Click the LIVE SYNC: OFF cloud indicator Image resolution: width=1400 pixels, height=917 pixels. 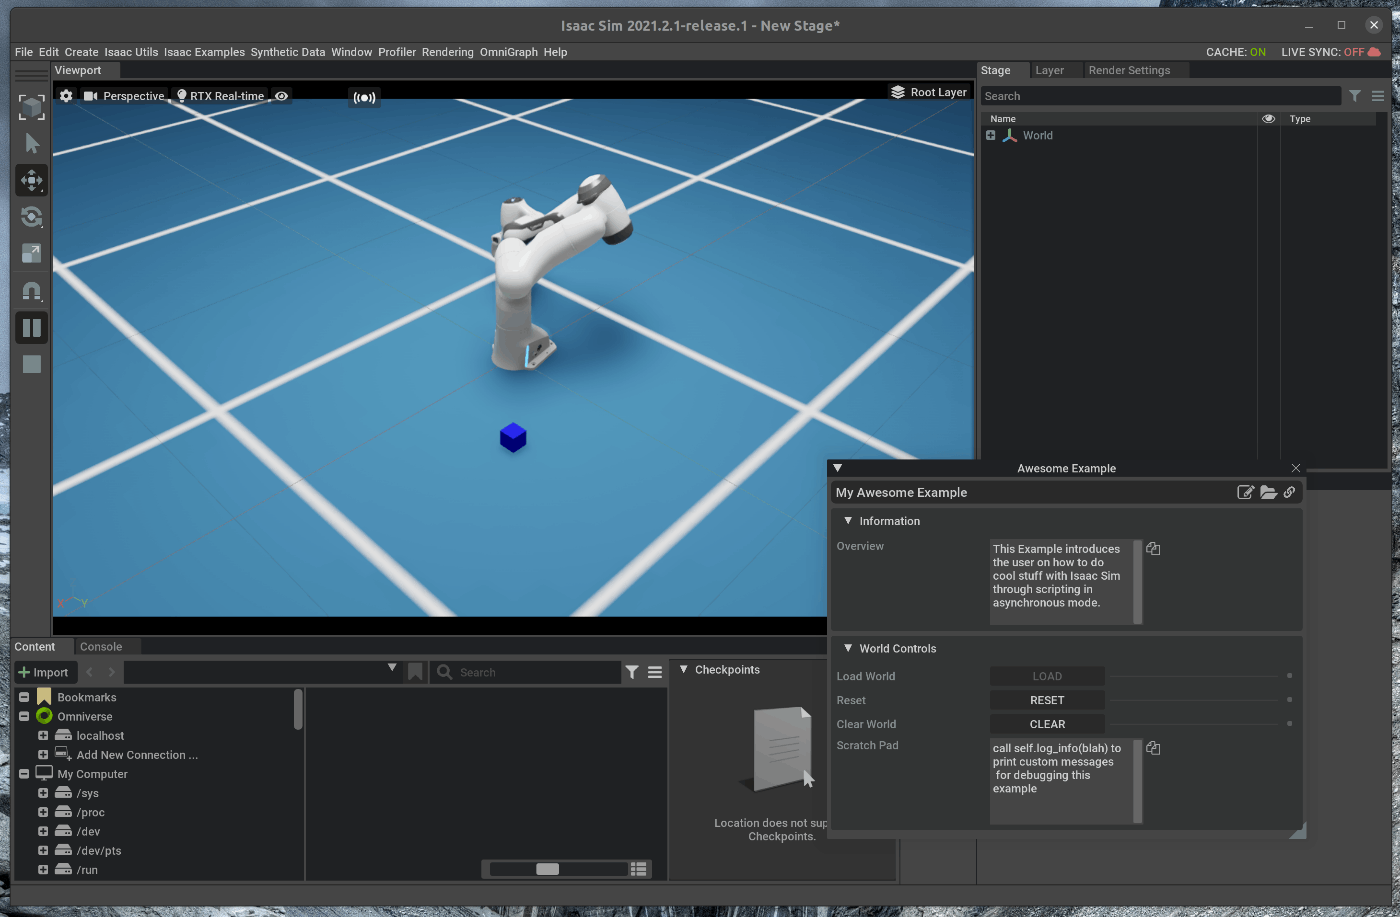[x=1331, y=52]
